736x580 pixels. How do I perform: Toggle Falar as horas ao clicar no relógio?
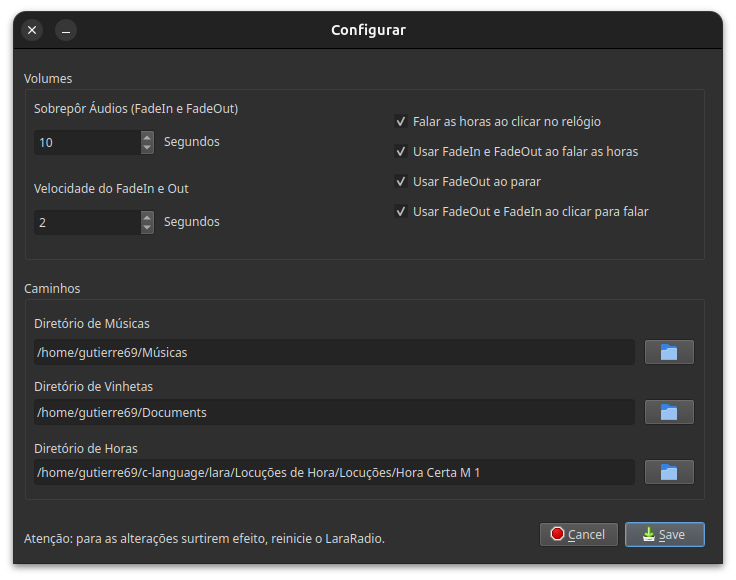coord(401,122)
